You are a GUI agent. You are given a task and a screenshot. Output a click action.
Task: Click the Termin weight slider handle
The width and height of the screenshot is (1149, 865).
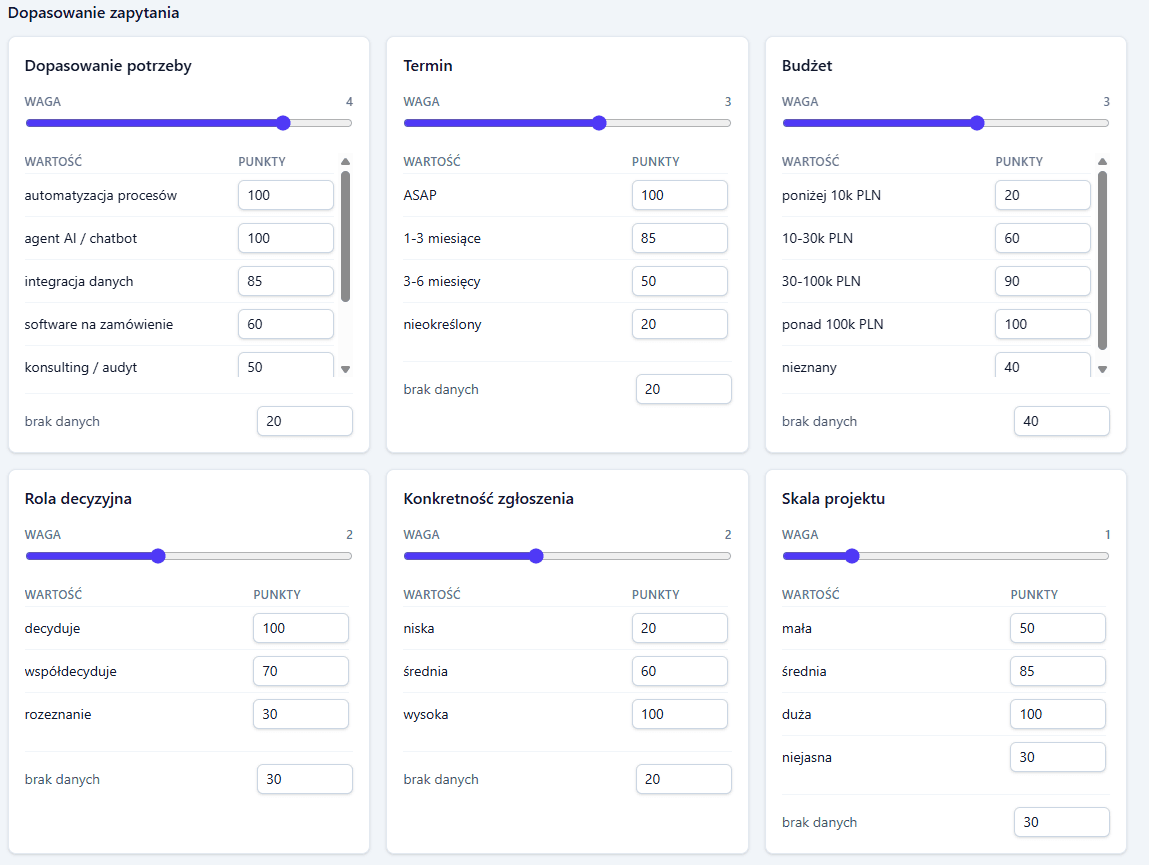coord(599,123)
